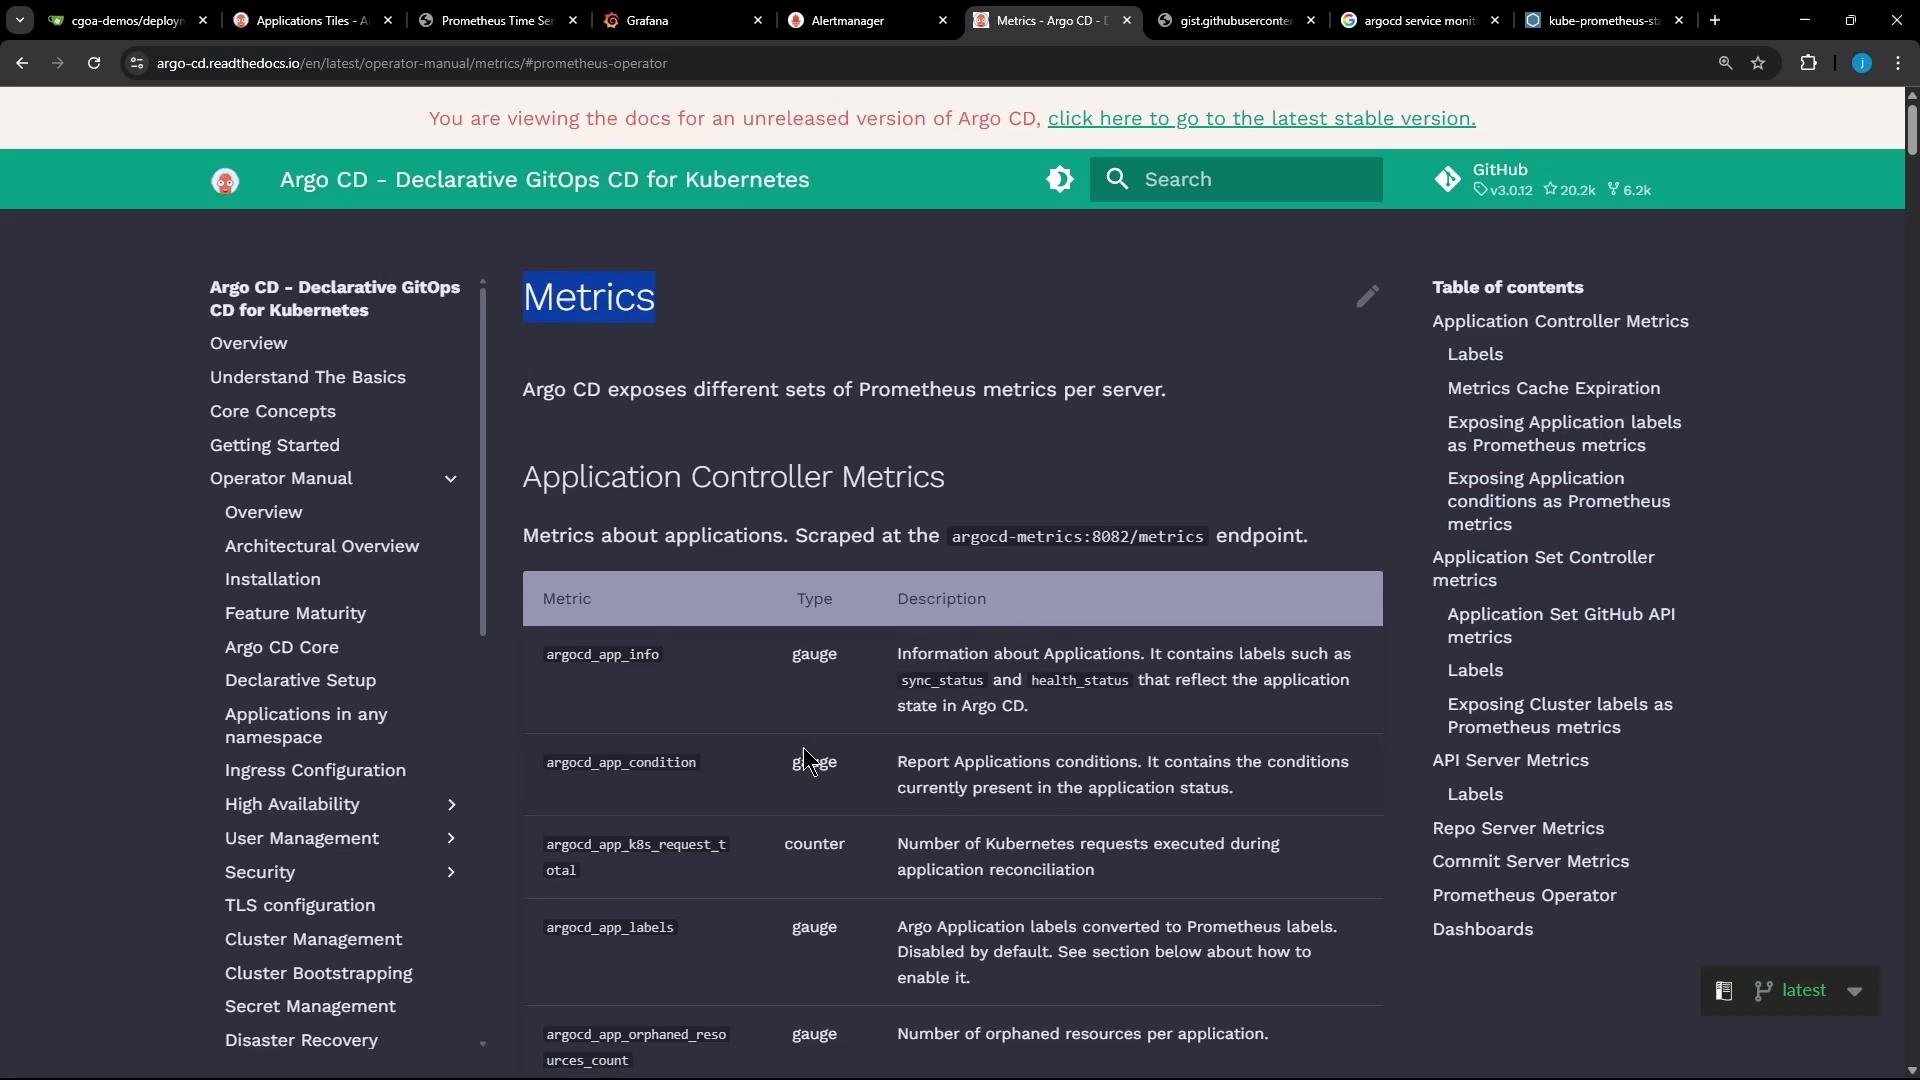This screenshot has height=1080, width=1920.
Task: Jump to Repo Server Metrics section
Action: (x=1518, y=828)
